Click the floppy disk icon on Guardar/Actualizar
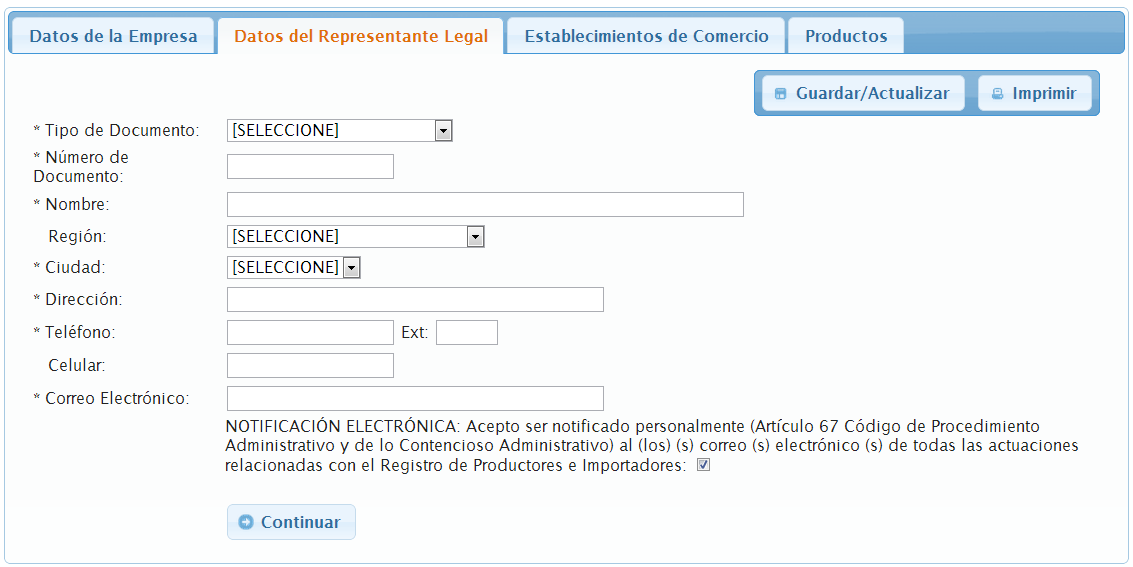 pos(781,94)
